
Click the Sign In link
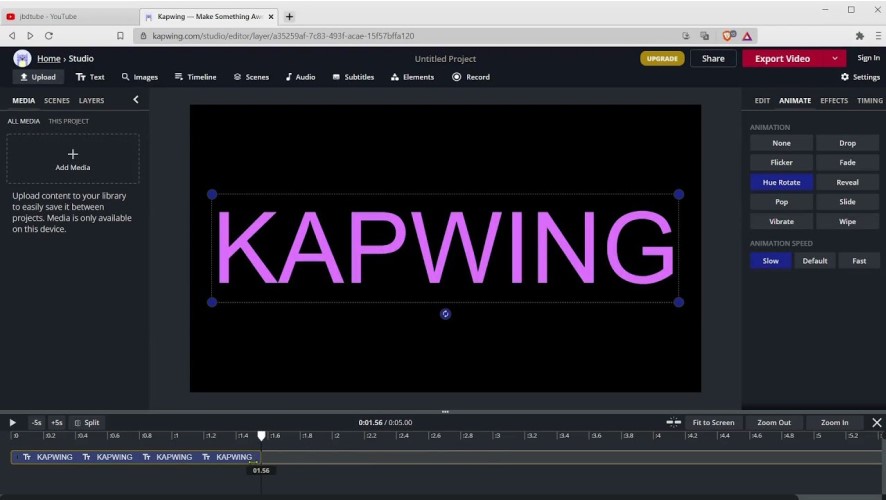click(868, 58)
